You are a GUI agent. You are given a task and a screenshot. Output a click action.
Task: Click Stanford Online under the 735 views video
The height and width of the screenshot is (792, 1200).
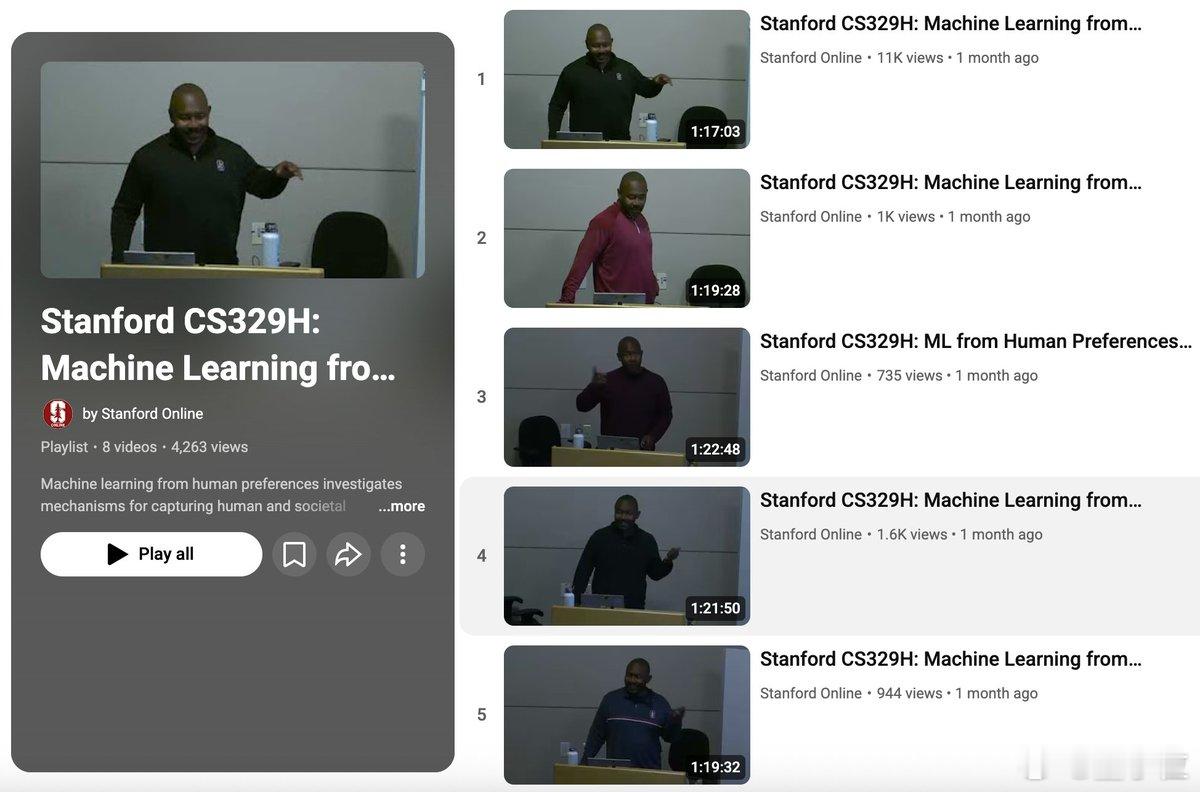pos(811,376)
